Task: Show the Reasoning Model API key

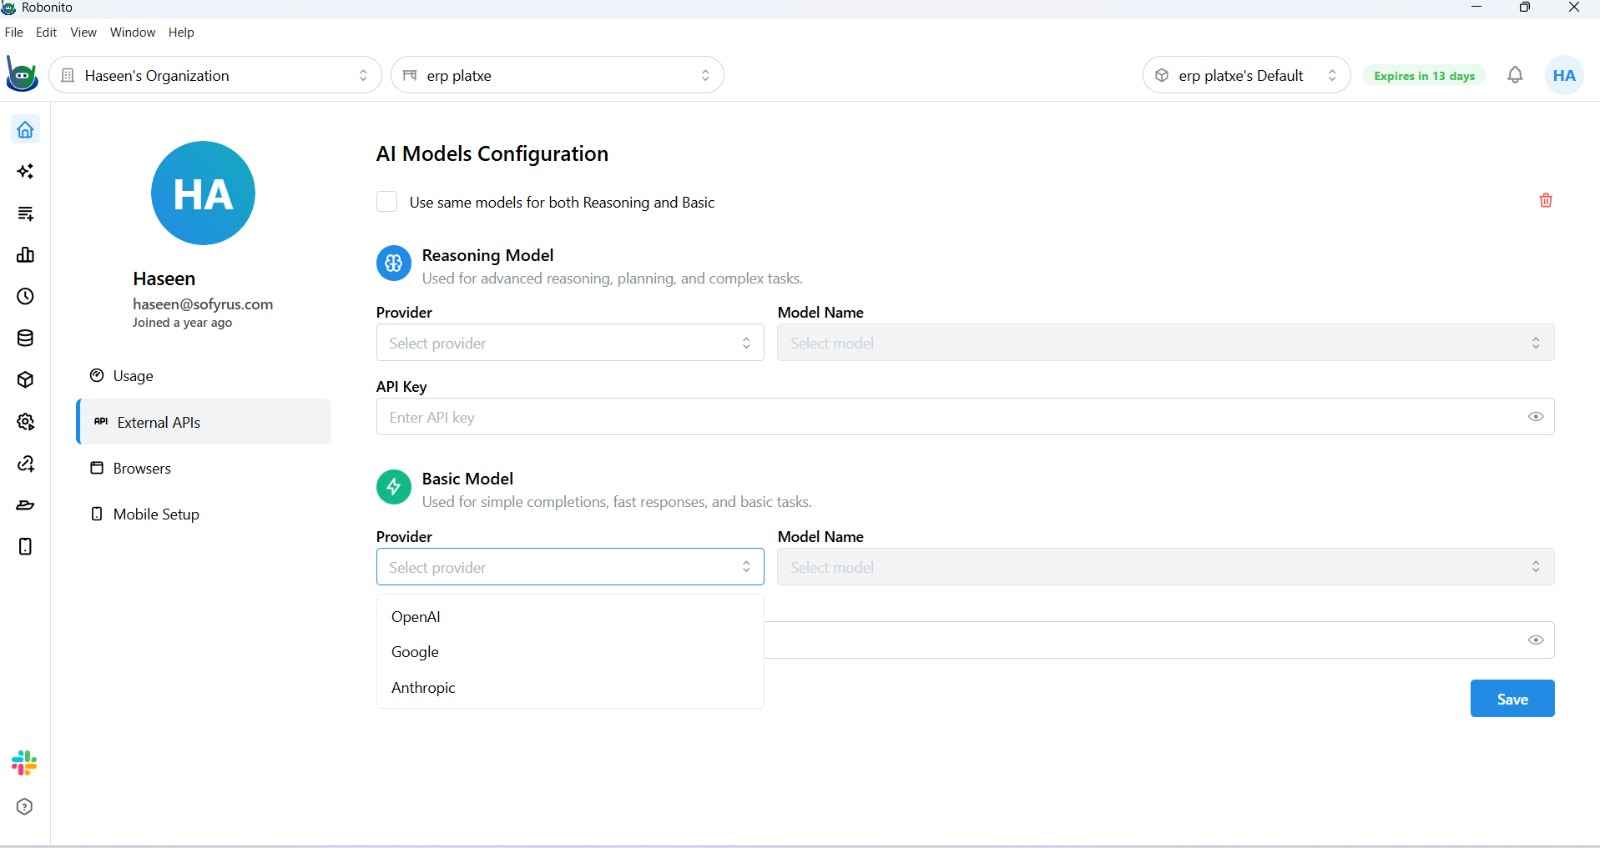Action: (x=1536, y=417)
